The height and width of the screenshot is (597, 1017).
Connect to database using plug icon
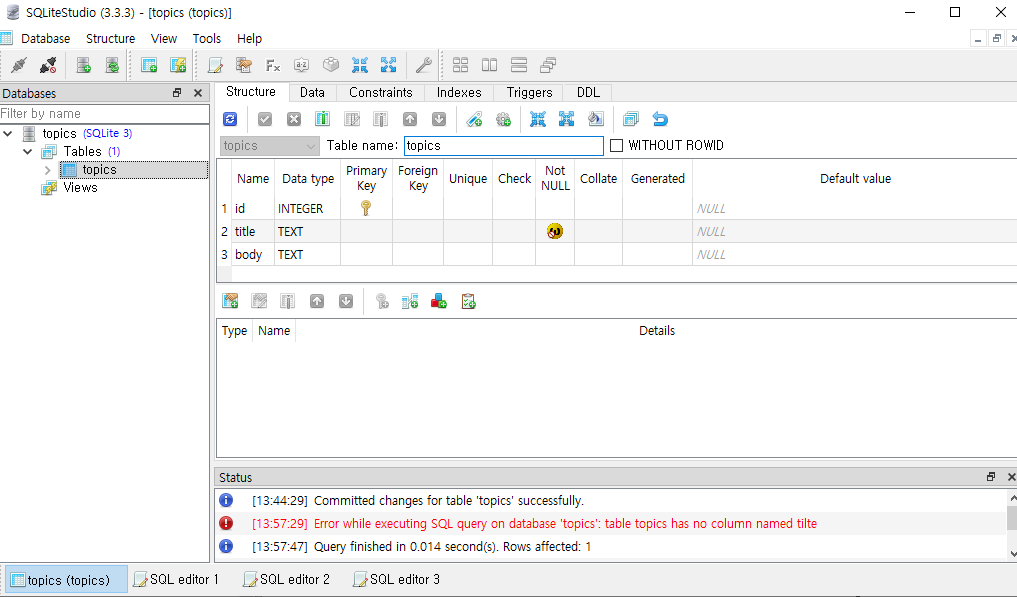click(x=19, y=65)
